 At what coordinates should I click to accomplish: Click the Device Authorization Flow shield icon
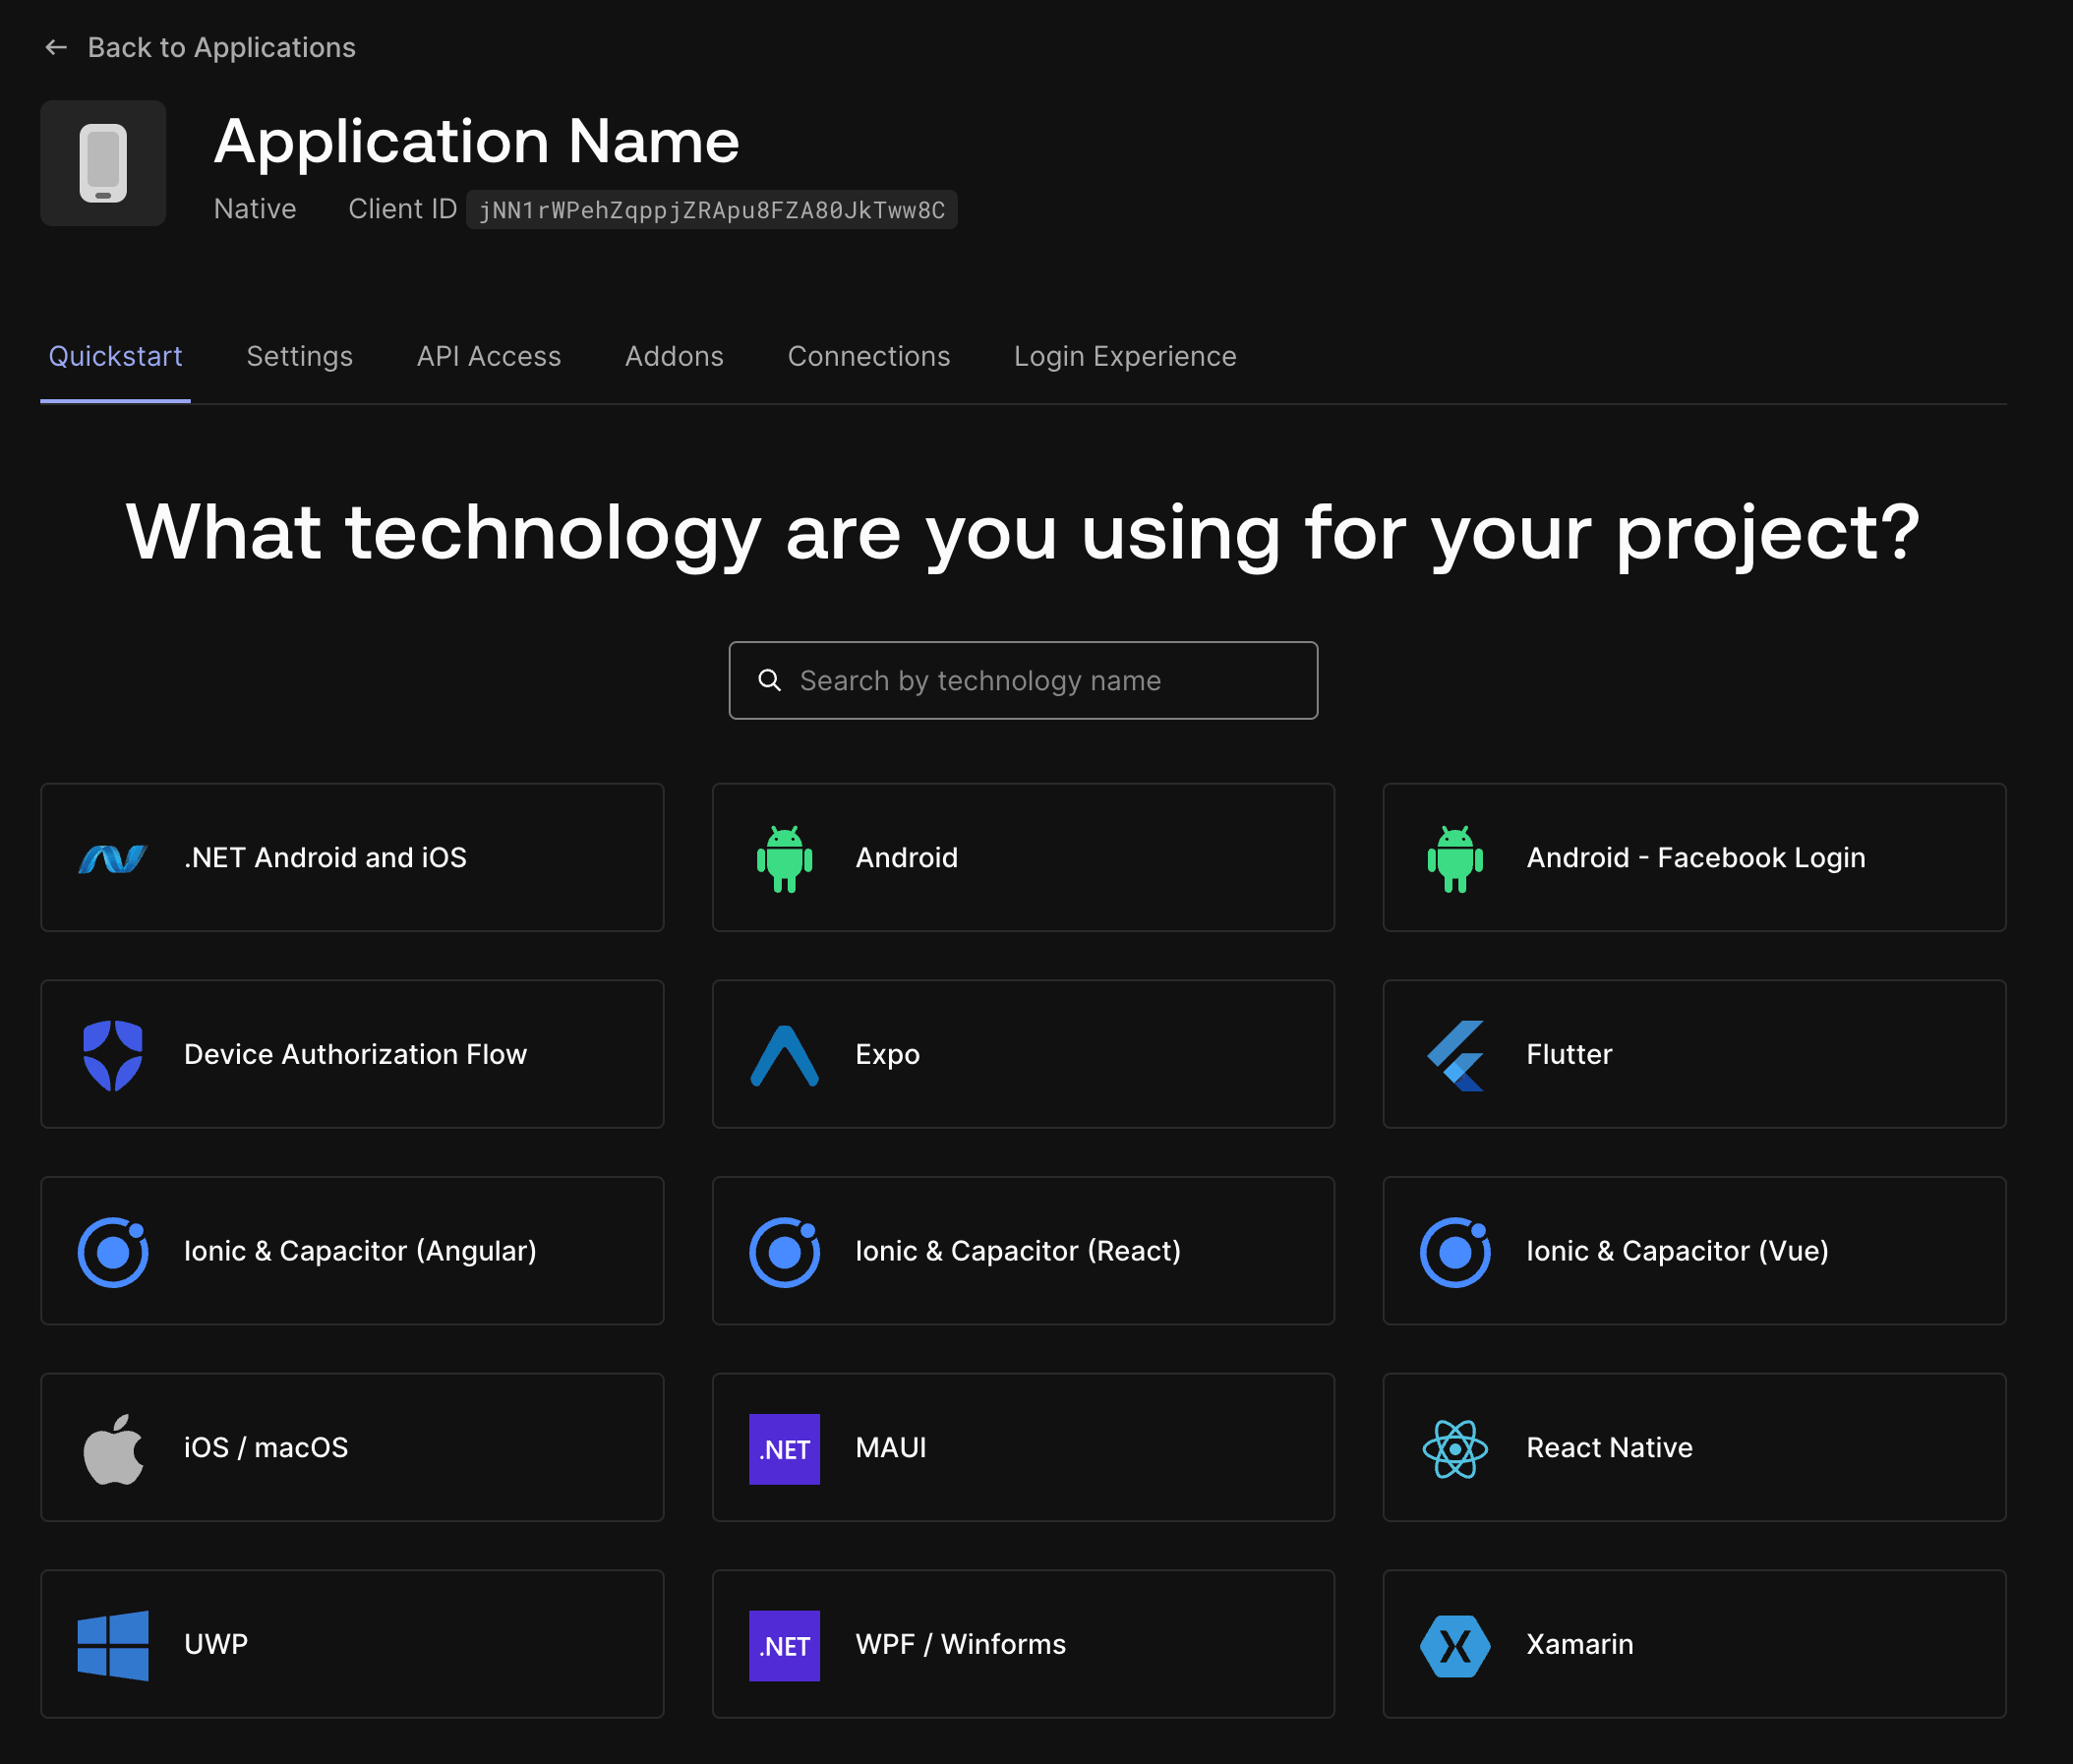[113, 1055]
